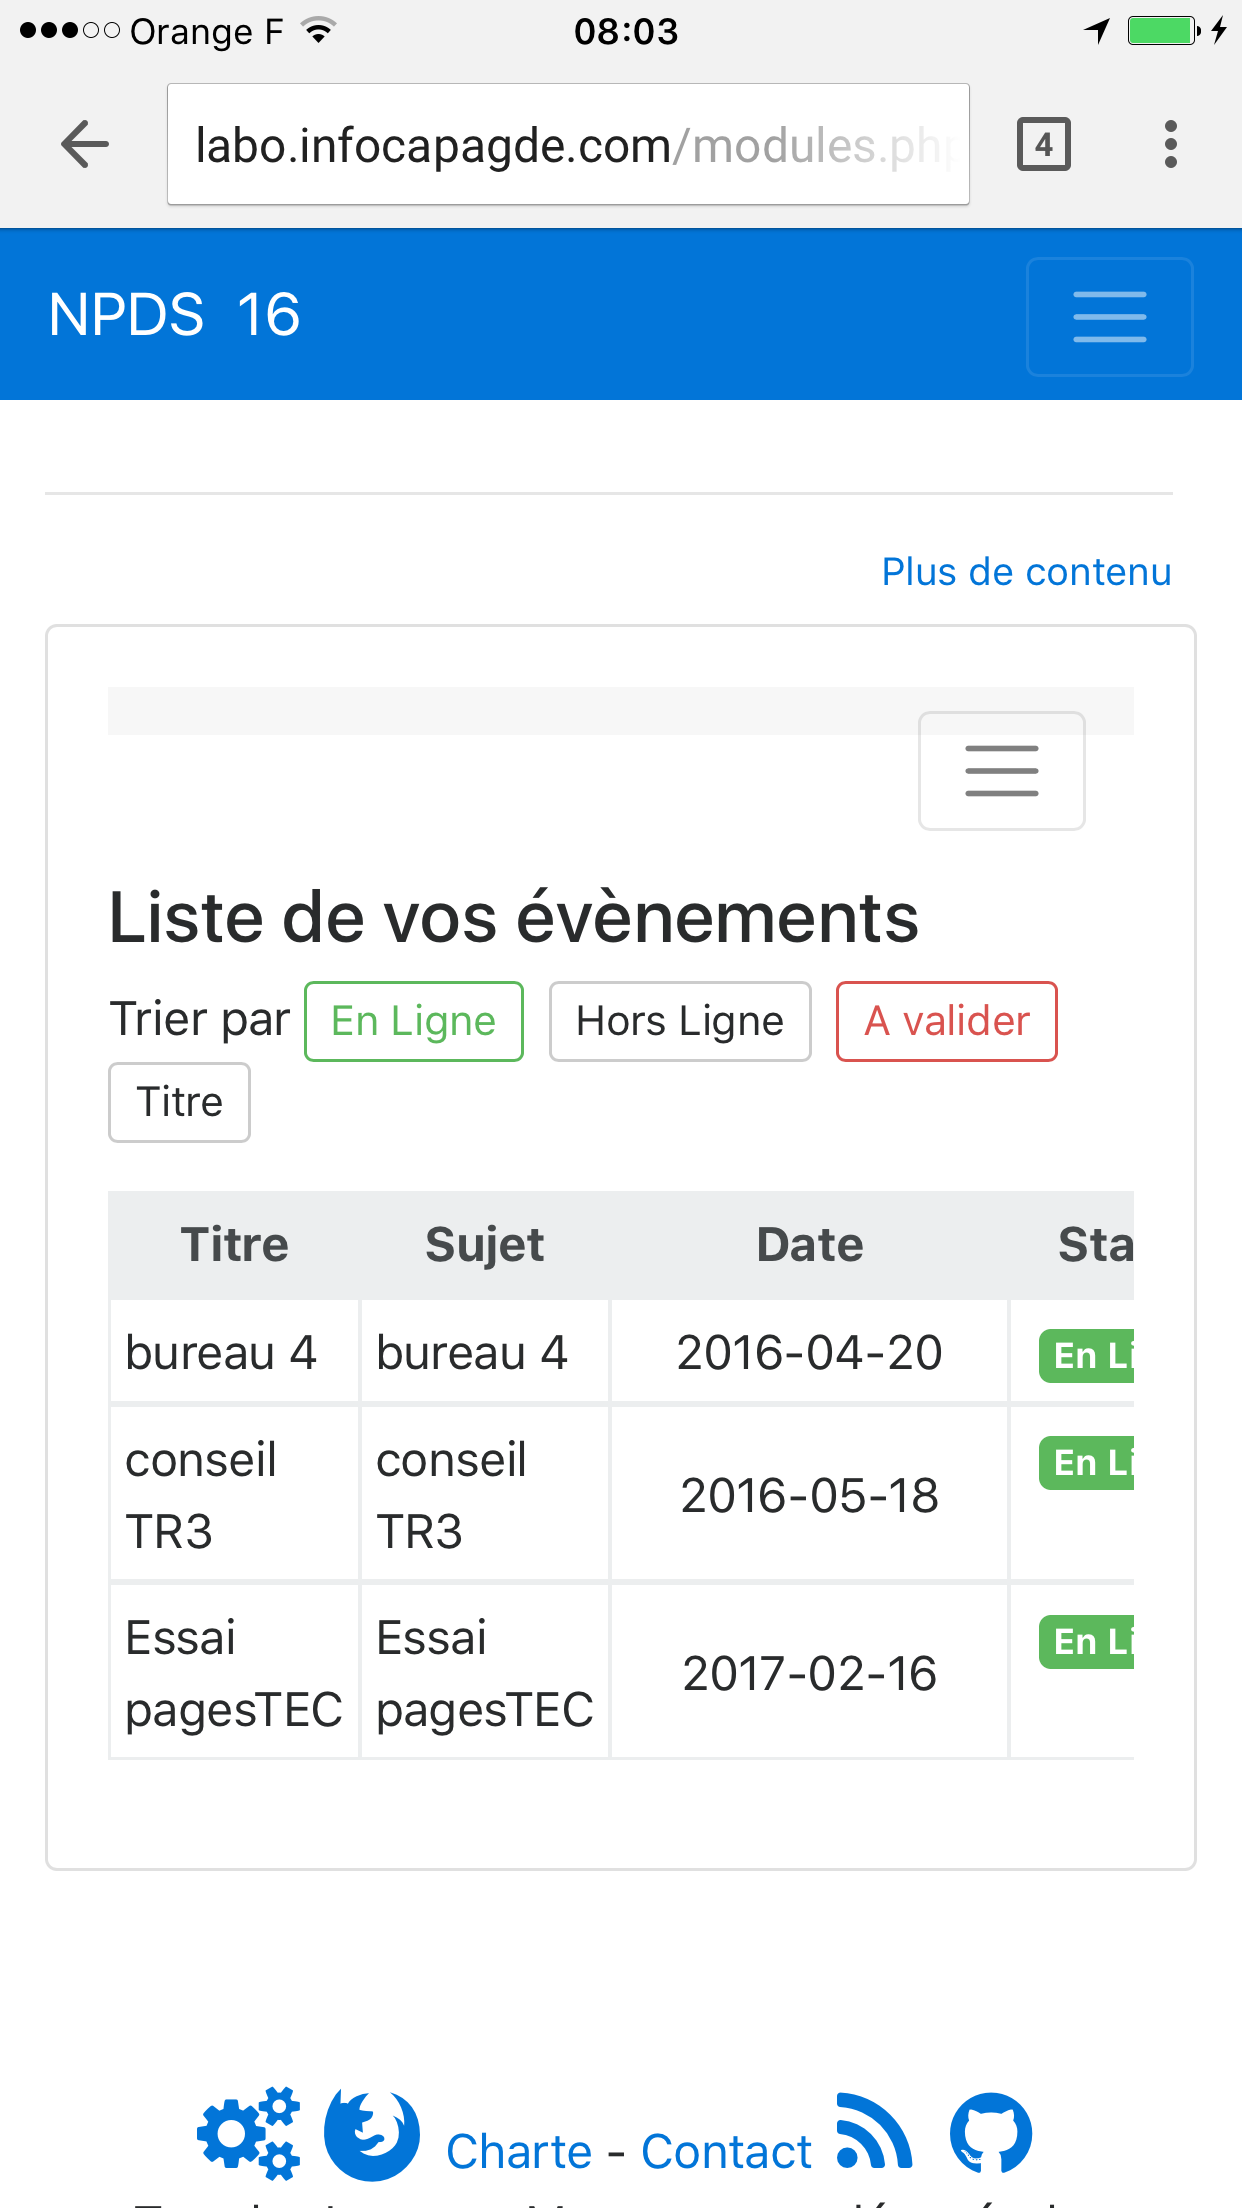Image resolution: width=1242 pixels, height=2208 pixels.
Task: Filter events by Hors Ligne
Action: pyautogui.click(x=680, y=1021)
